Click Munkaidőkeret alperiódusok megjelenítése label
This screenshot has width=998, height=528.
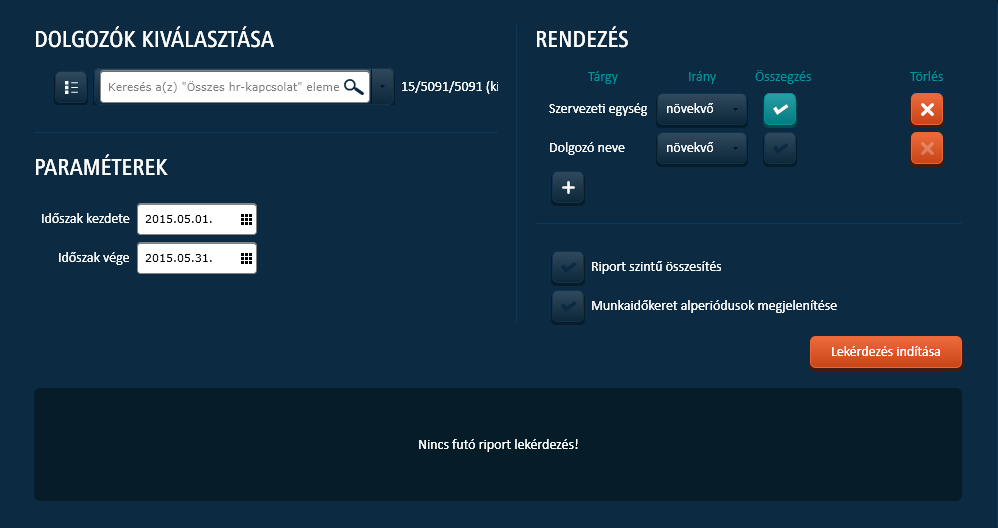(714, 306)
